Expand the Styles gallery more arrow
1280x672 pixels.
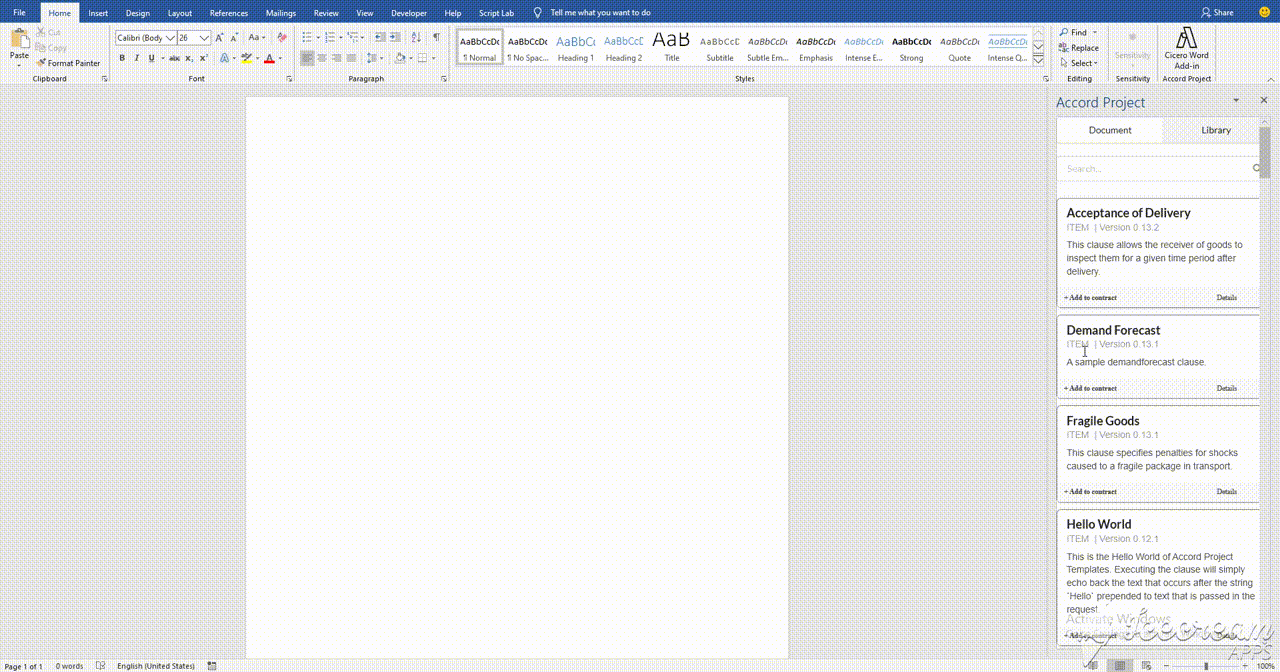pos(1038,60)
